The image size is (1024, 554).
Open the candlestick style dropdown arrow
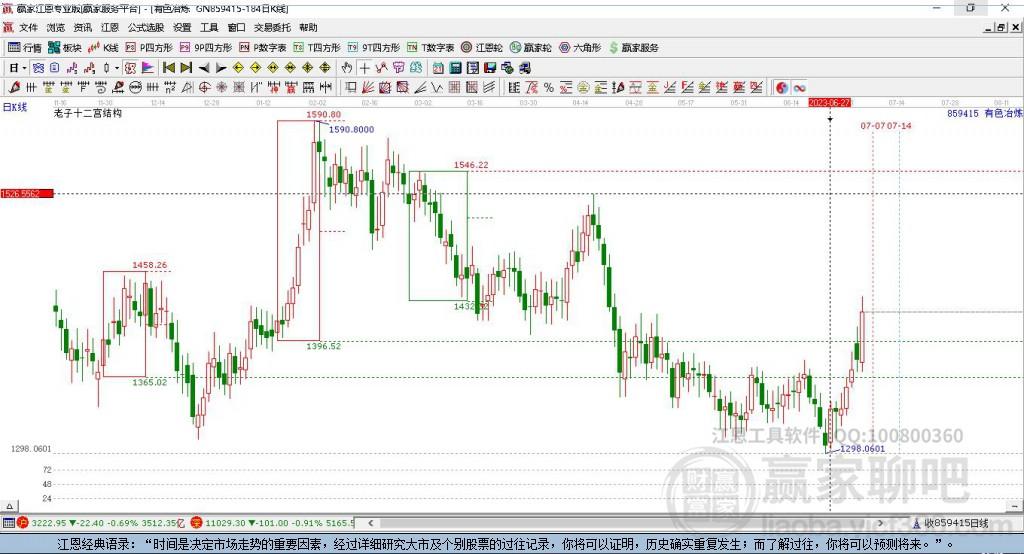point(117,67)
